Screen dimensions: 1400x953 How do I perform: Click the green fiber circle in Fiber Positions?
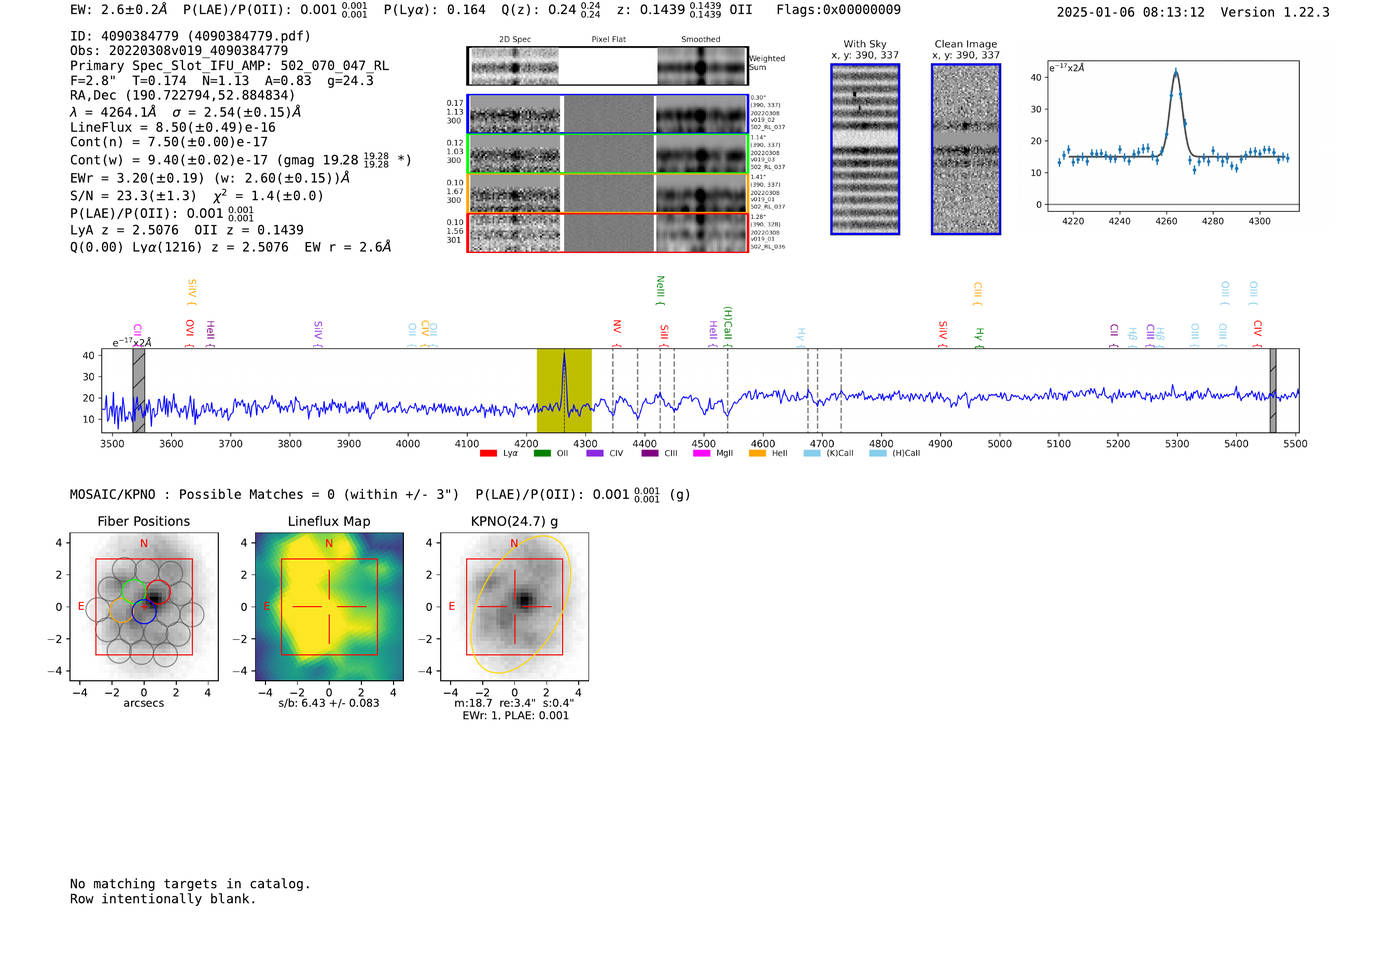tap(133, 590)
